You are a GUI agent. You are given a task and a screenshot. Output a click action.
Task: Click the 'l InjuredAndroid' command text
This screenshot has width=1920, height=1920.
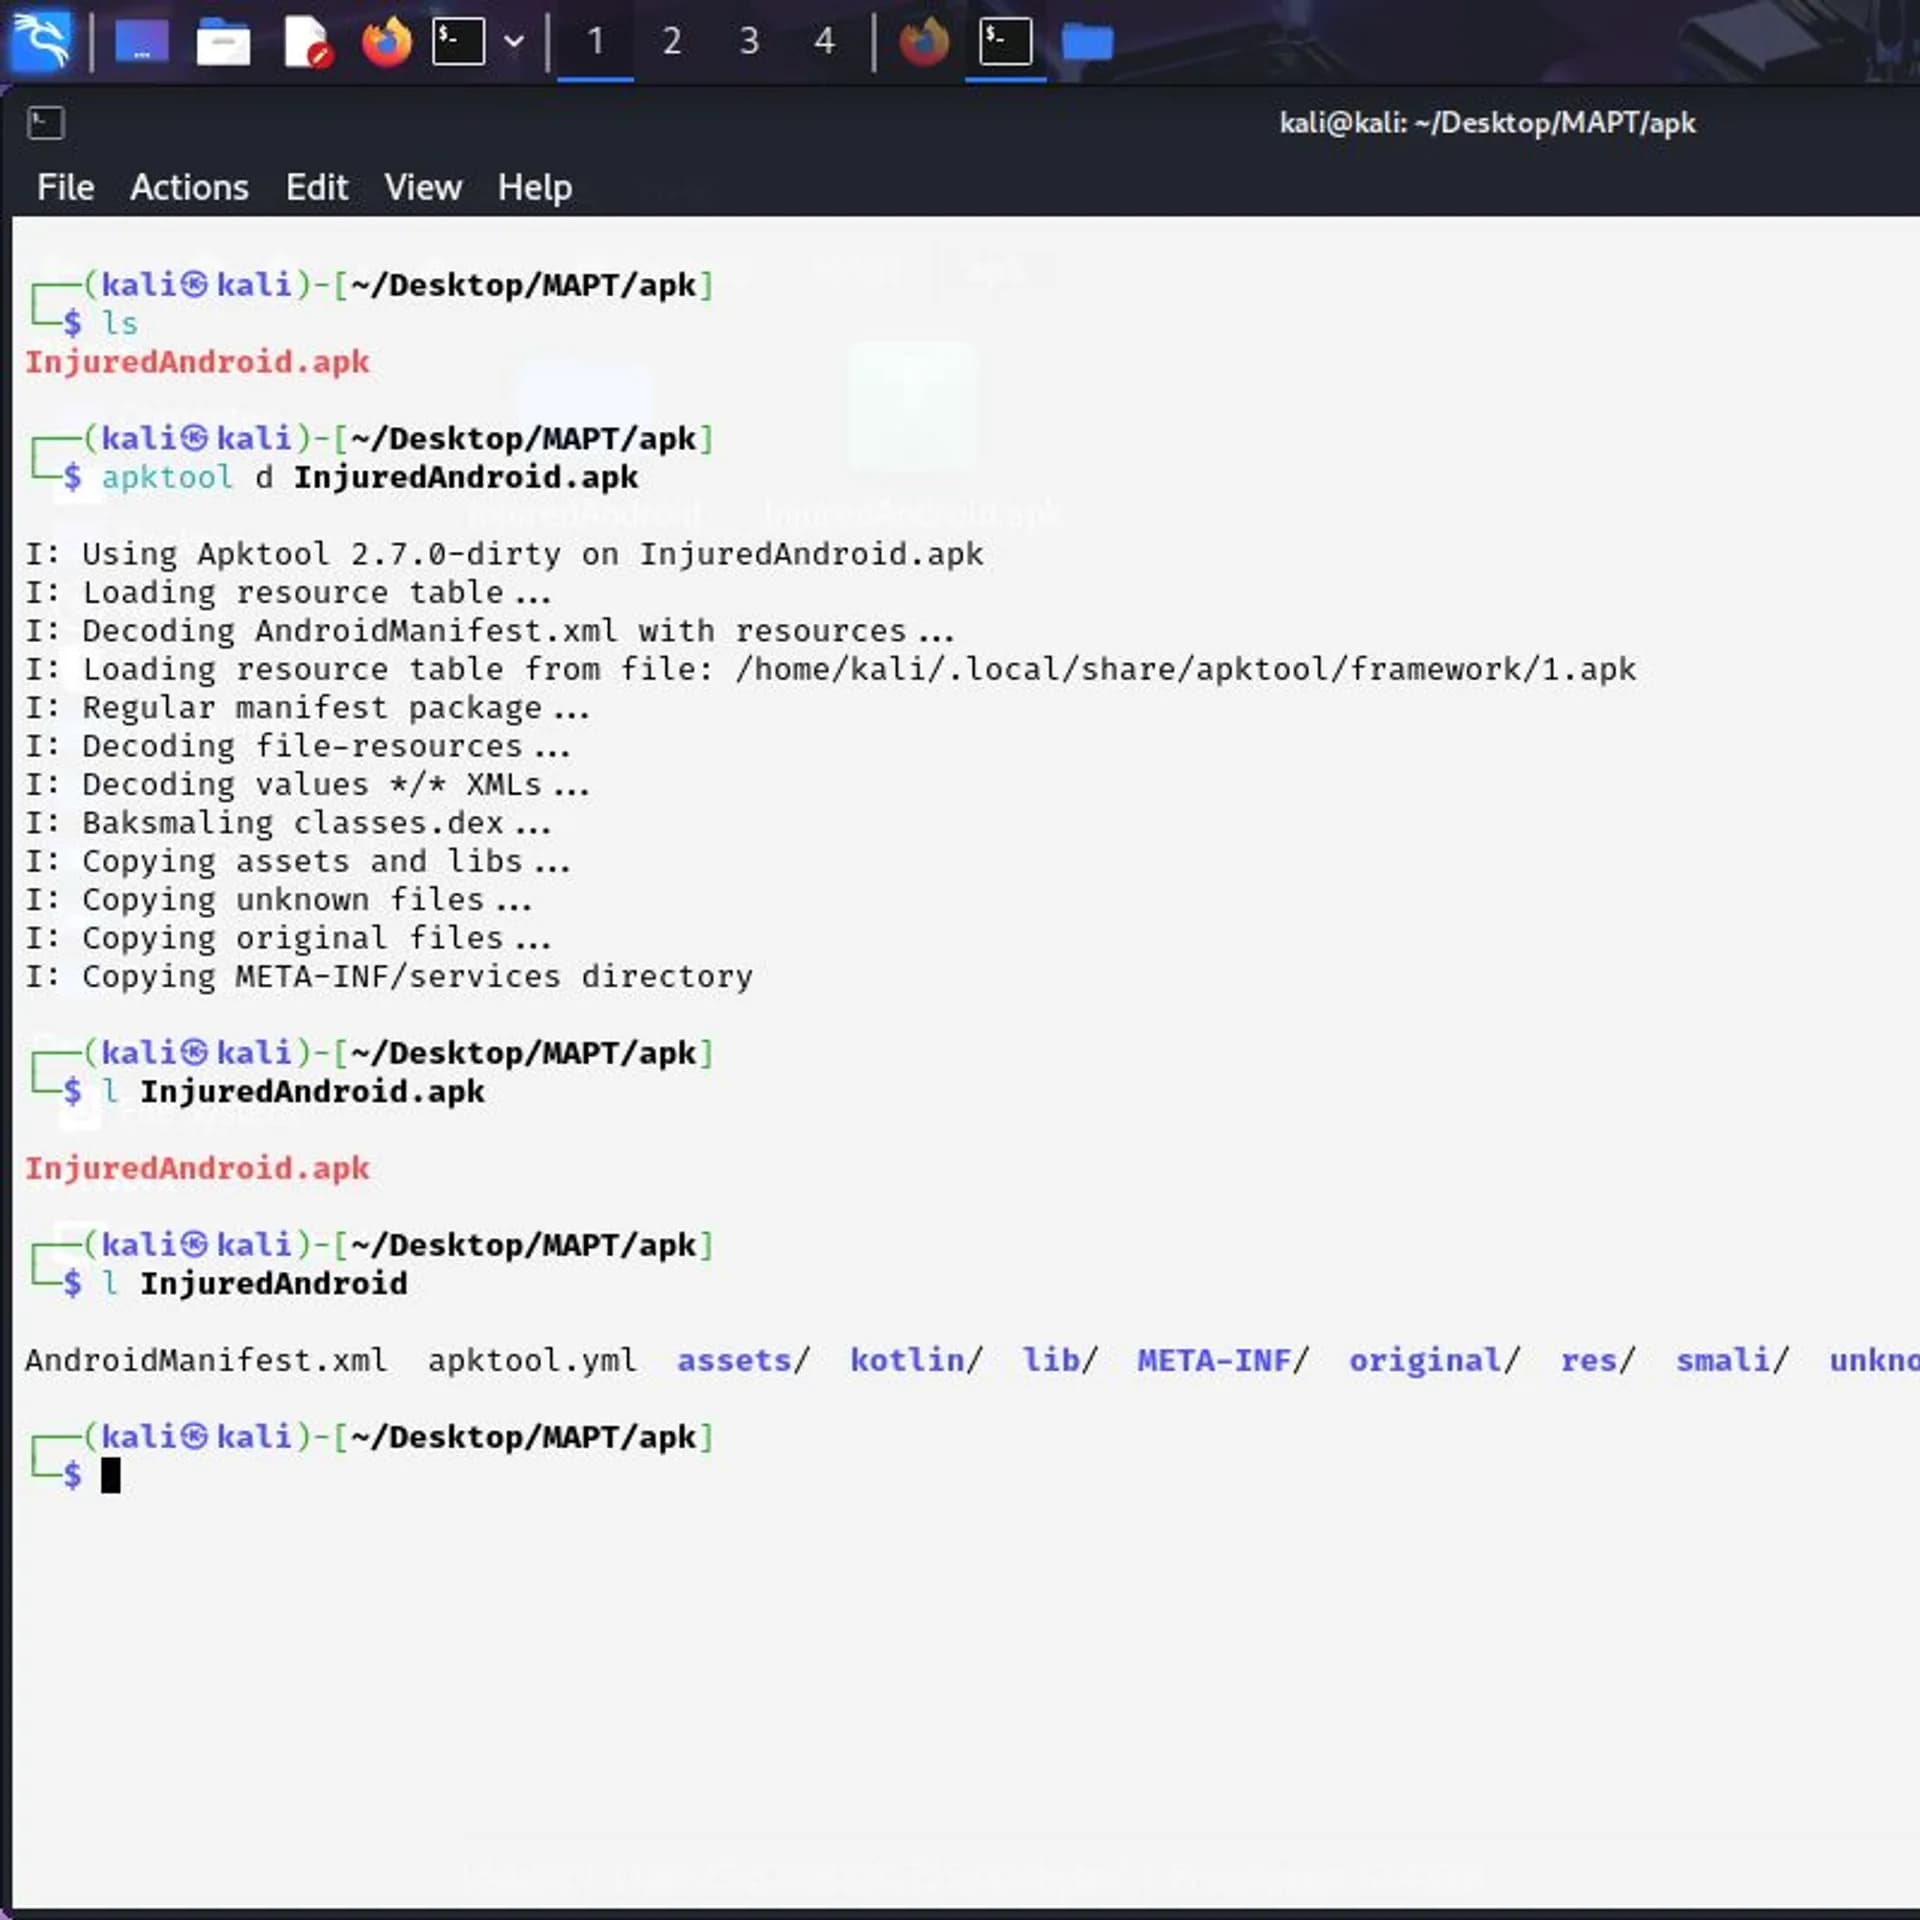point(255,1284)
